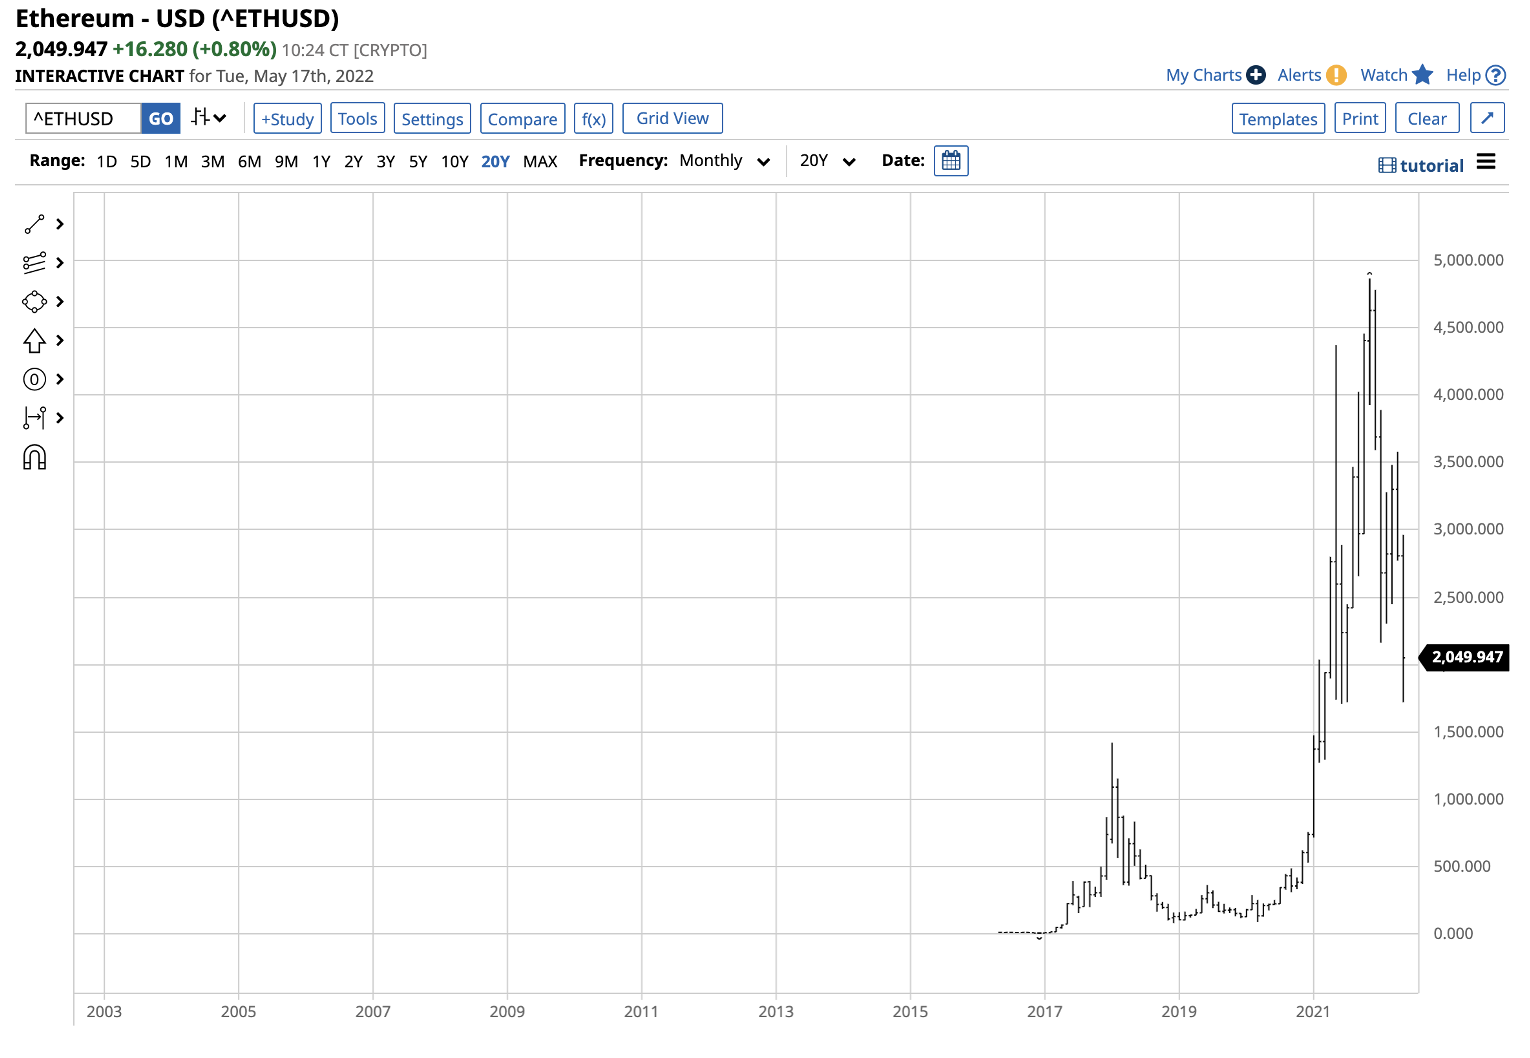The height and width of the screenshot is (1058, 1530).
Task: Set range to 3M
Action: click(x=213, y=162)
